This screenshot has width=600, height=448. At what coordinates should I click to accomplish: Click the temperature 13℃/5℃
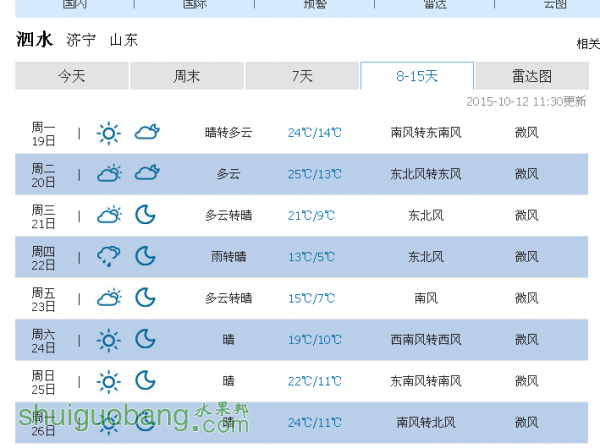pos(311,257)
